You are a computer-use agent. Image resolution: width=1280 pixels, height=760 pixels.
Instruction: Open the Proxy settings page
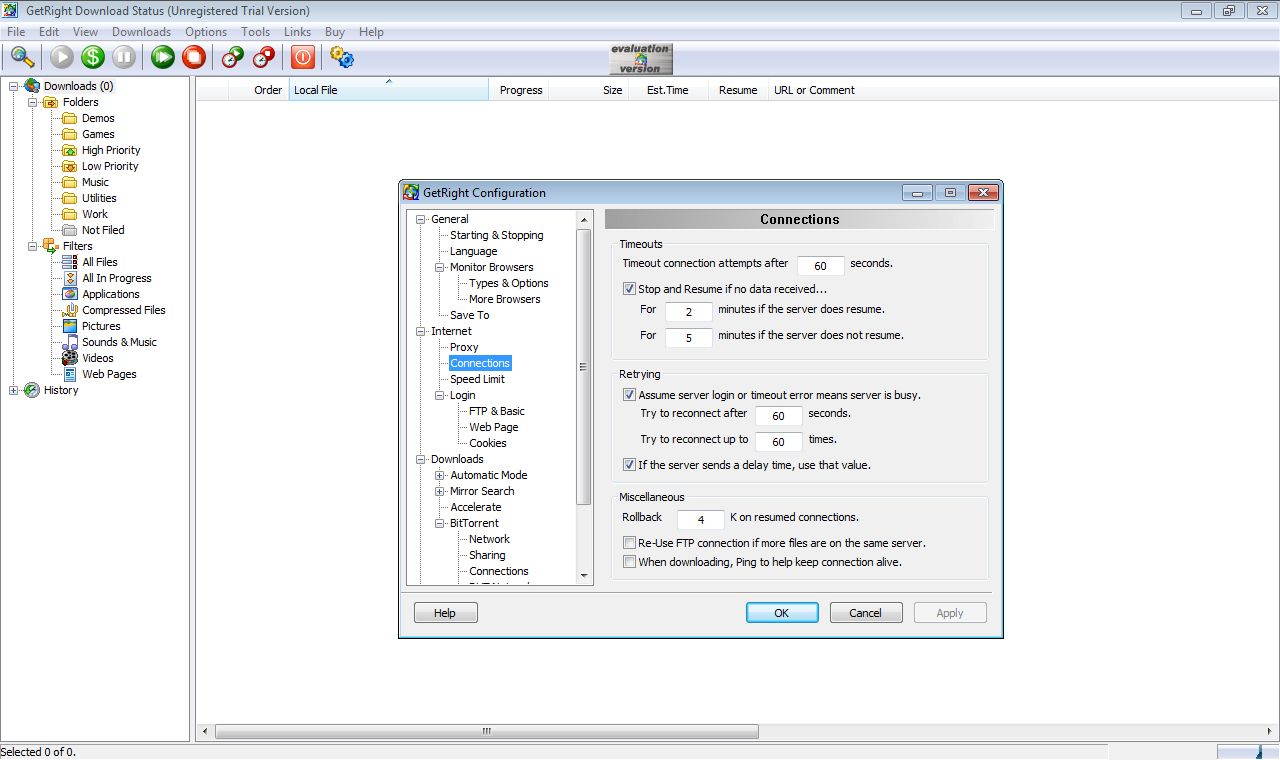point(464,347)
